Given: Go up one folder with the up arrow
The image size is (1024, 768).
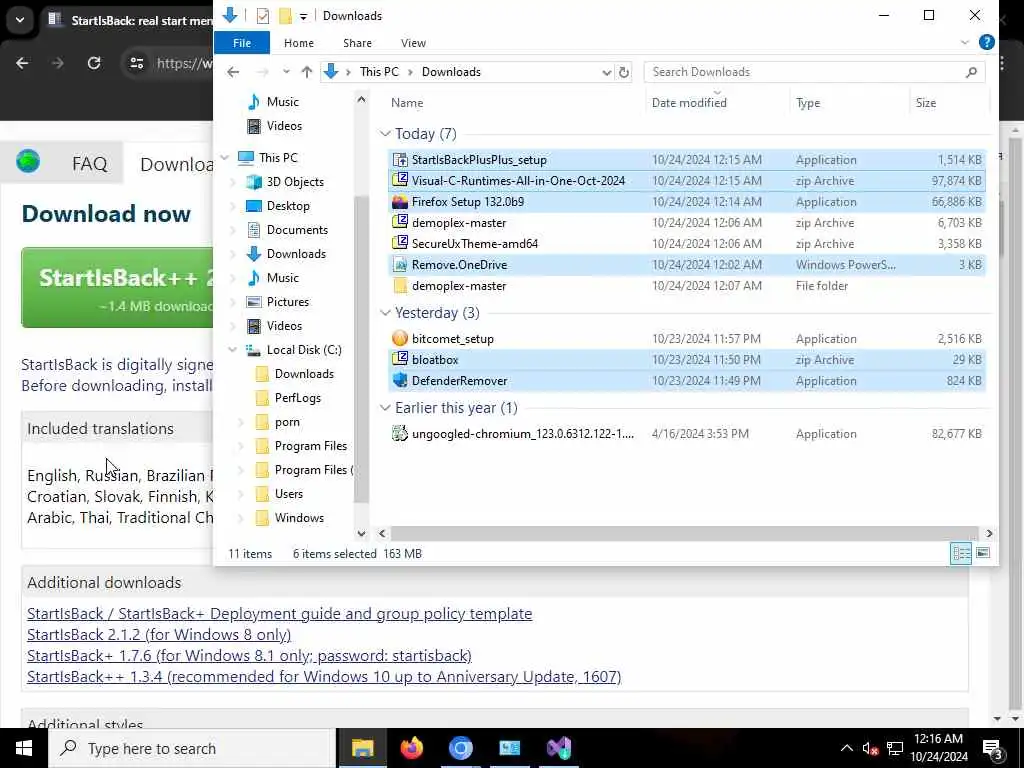Looking at the screenshot, I should [x=306, y=72].
